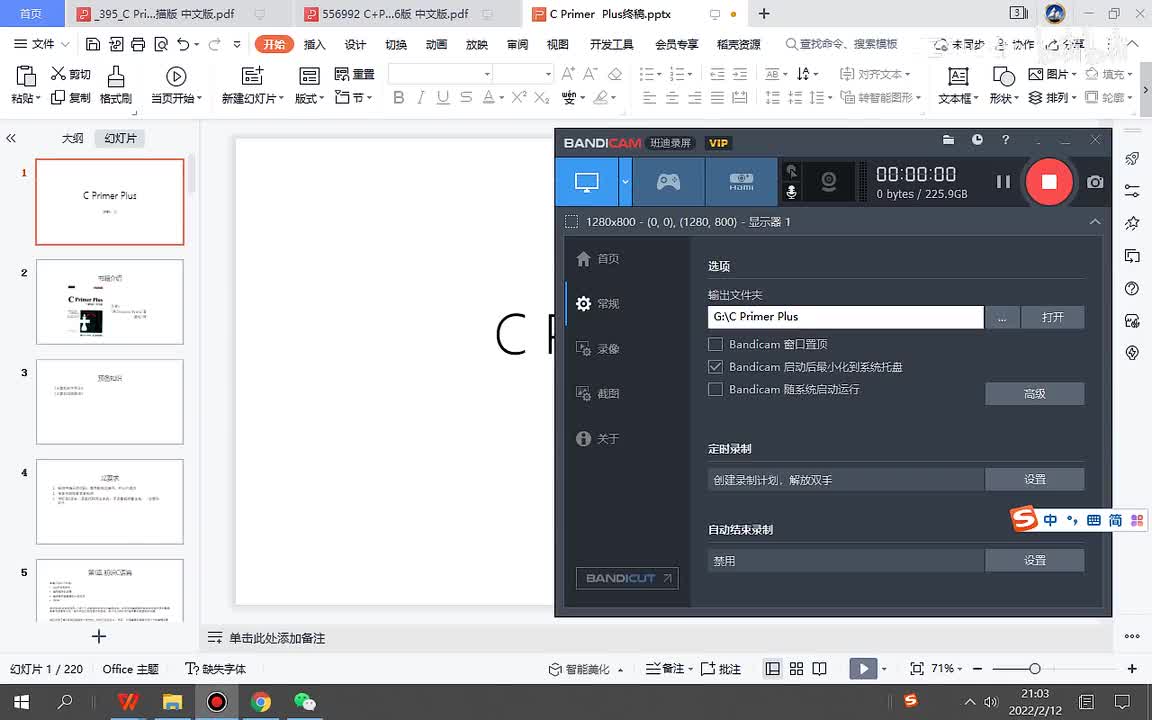Collapse the slide panel with double chevron
The width and height of the screenshot is (1152, 720).
(11, 138)
